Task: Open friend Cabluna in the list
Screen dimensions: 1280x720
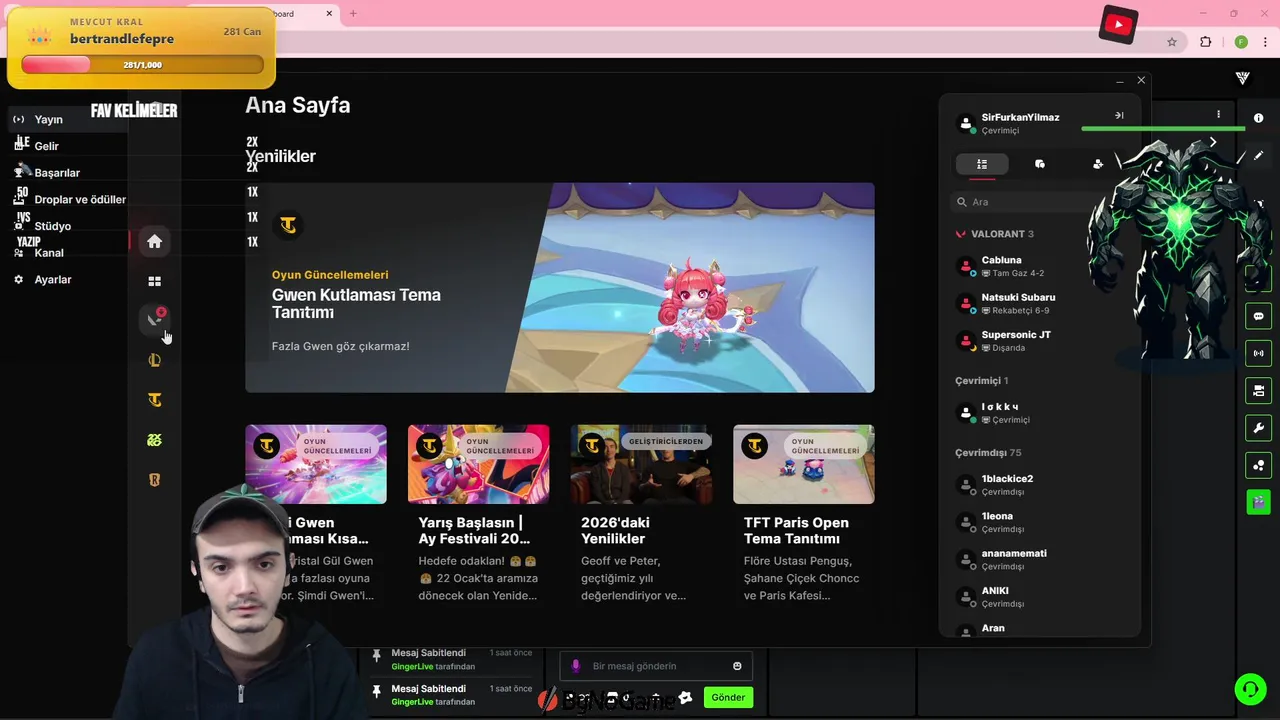Action: tap(1040, 266)
